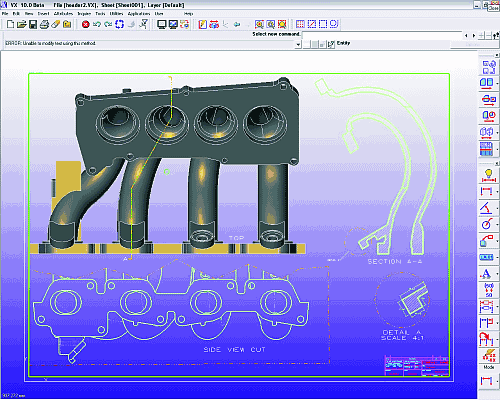
Task: Click the middle zoom magnifier icon
Action: [271, 24]
